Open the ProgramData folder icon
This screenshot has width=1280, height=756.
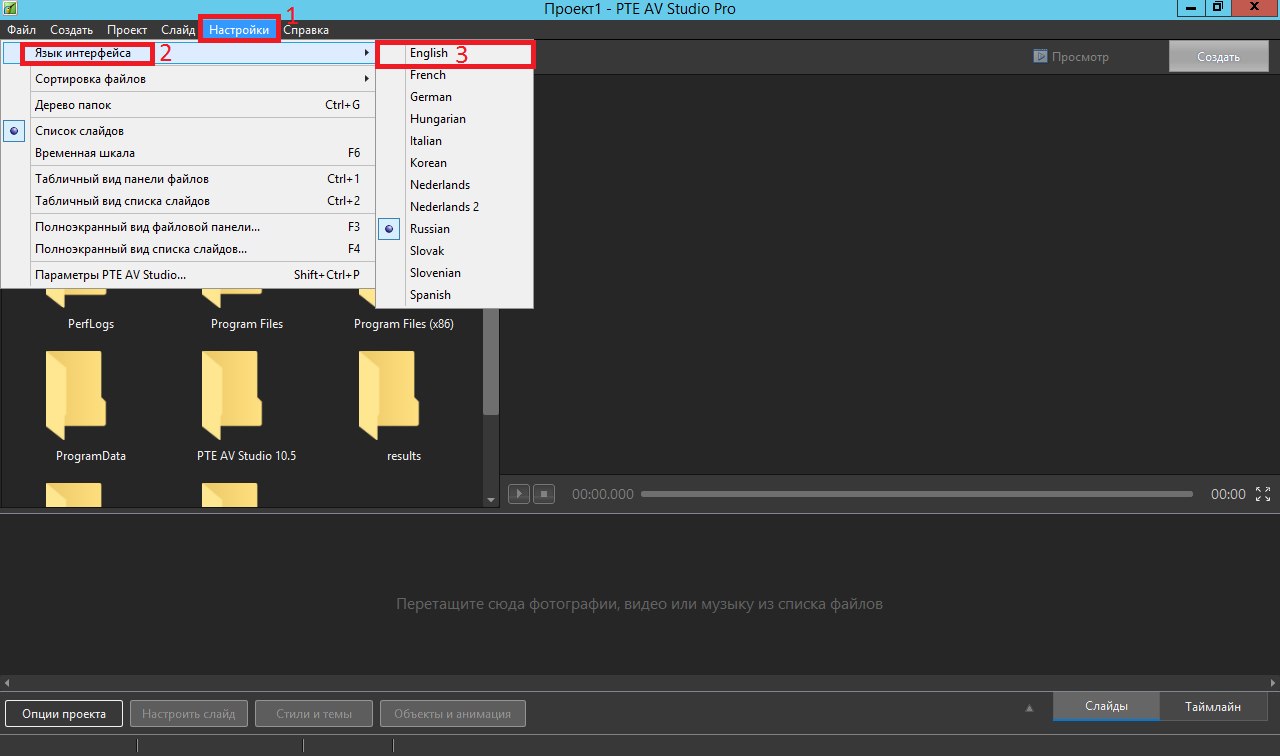tap(75, 395)
